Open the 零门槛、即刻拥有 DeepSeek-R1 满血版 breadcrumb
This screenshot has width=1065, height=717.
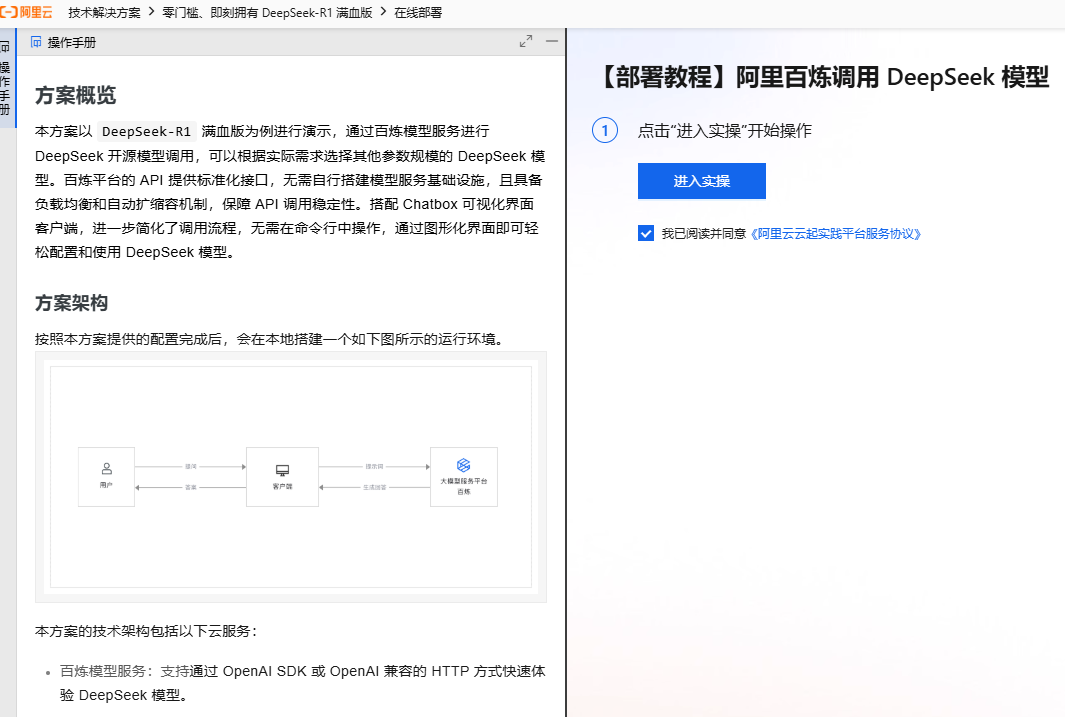point(267,13)
